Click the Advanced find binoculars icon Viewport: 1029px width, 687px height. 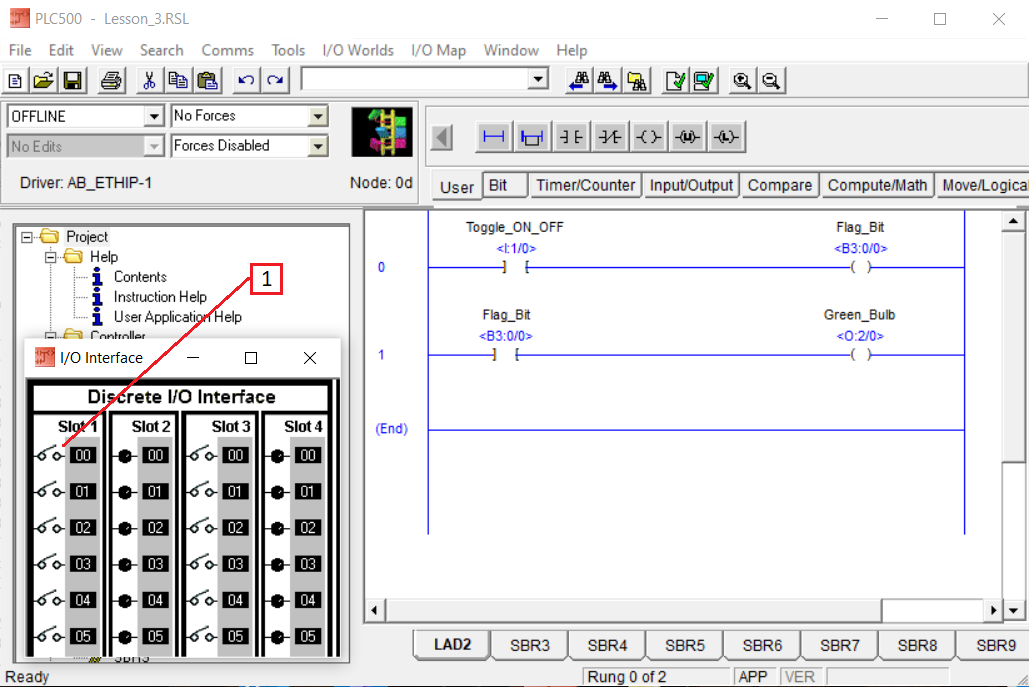[637, 81]
